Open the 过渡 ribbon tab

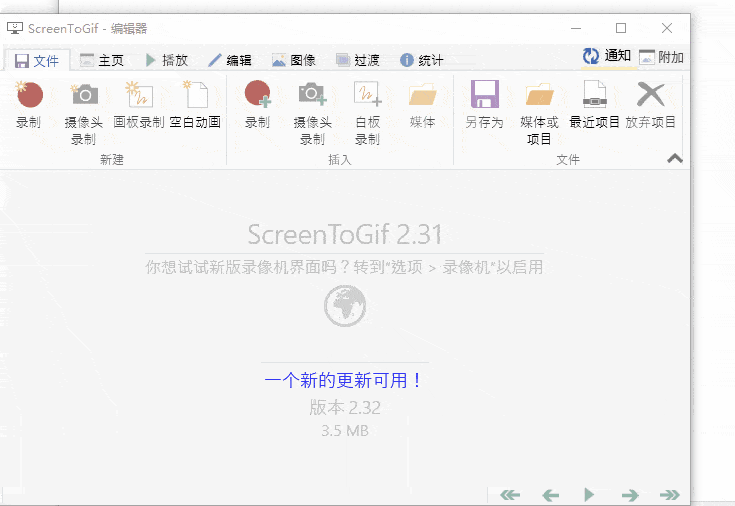point(358,60)
